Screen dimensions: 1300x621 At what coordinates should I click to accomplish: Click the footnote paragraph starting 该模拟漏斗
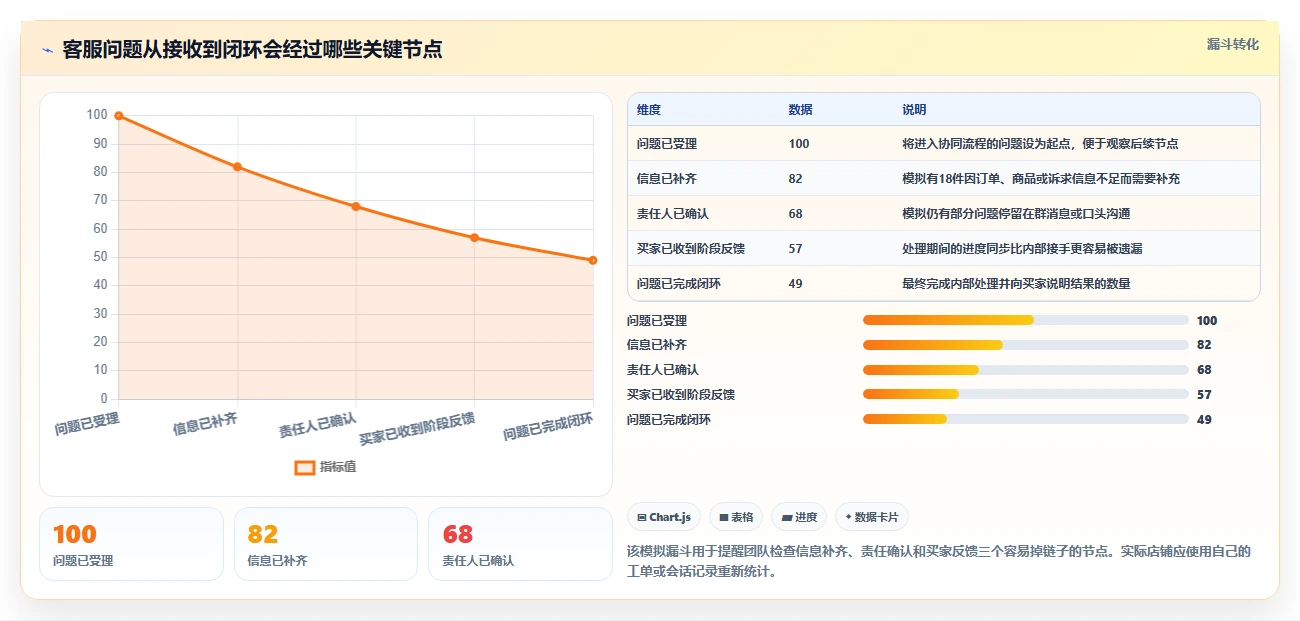[x=939, y=562]
